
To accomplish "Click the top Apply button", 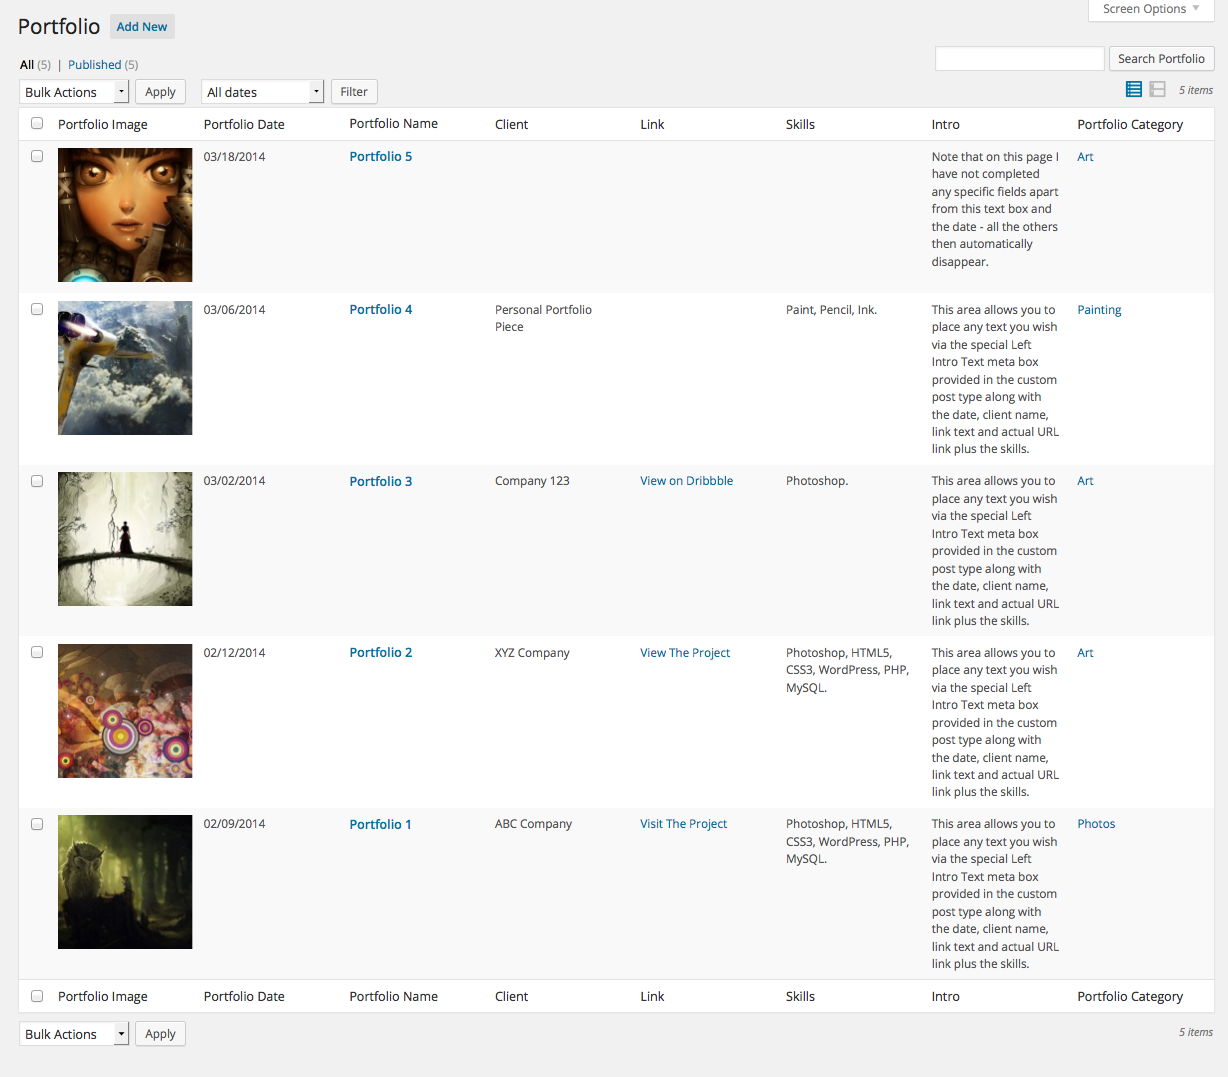I will (x=160, y=92).
